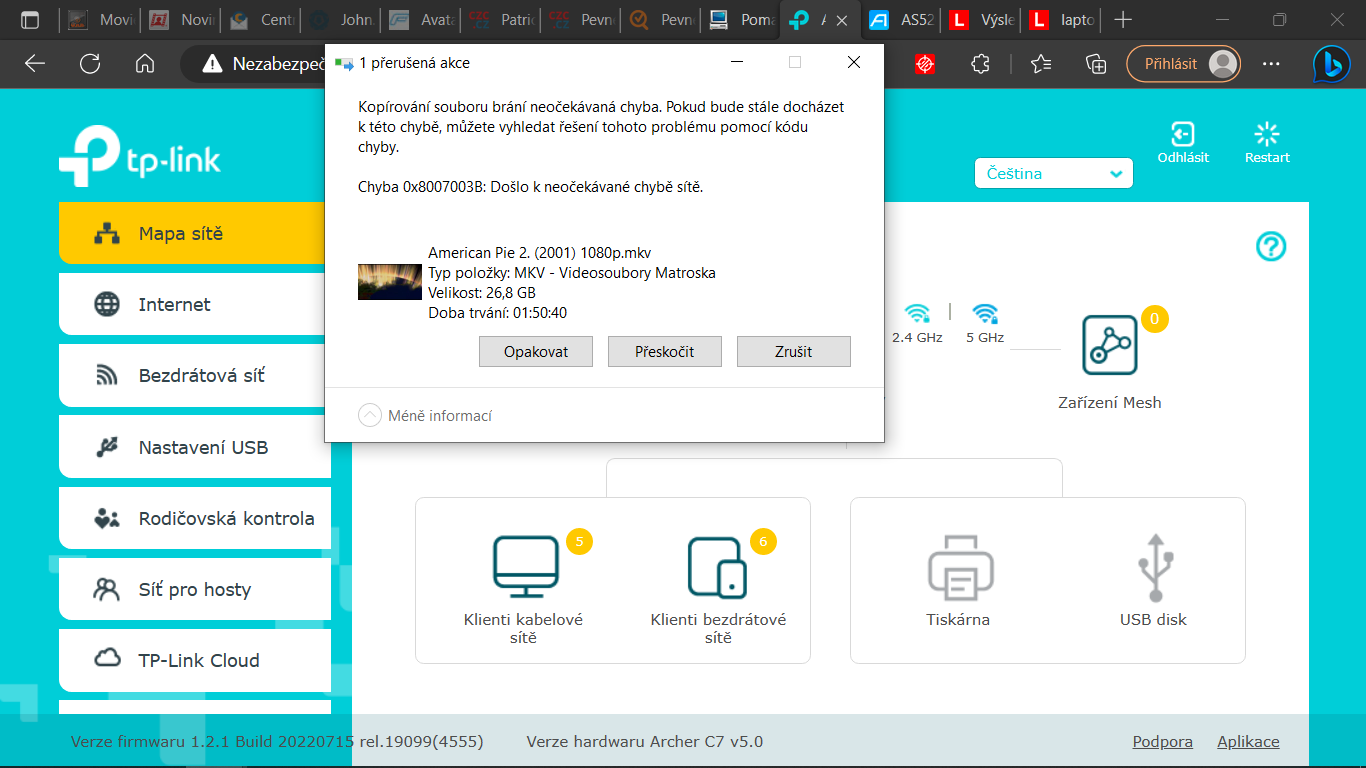Open the Čeština language dropdown

(x=1054, y=174)
